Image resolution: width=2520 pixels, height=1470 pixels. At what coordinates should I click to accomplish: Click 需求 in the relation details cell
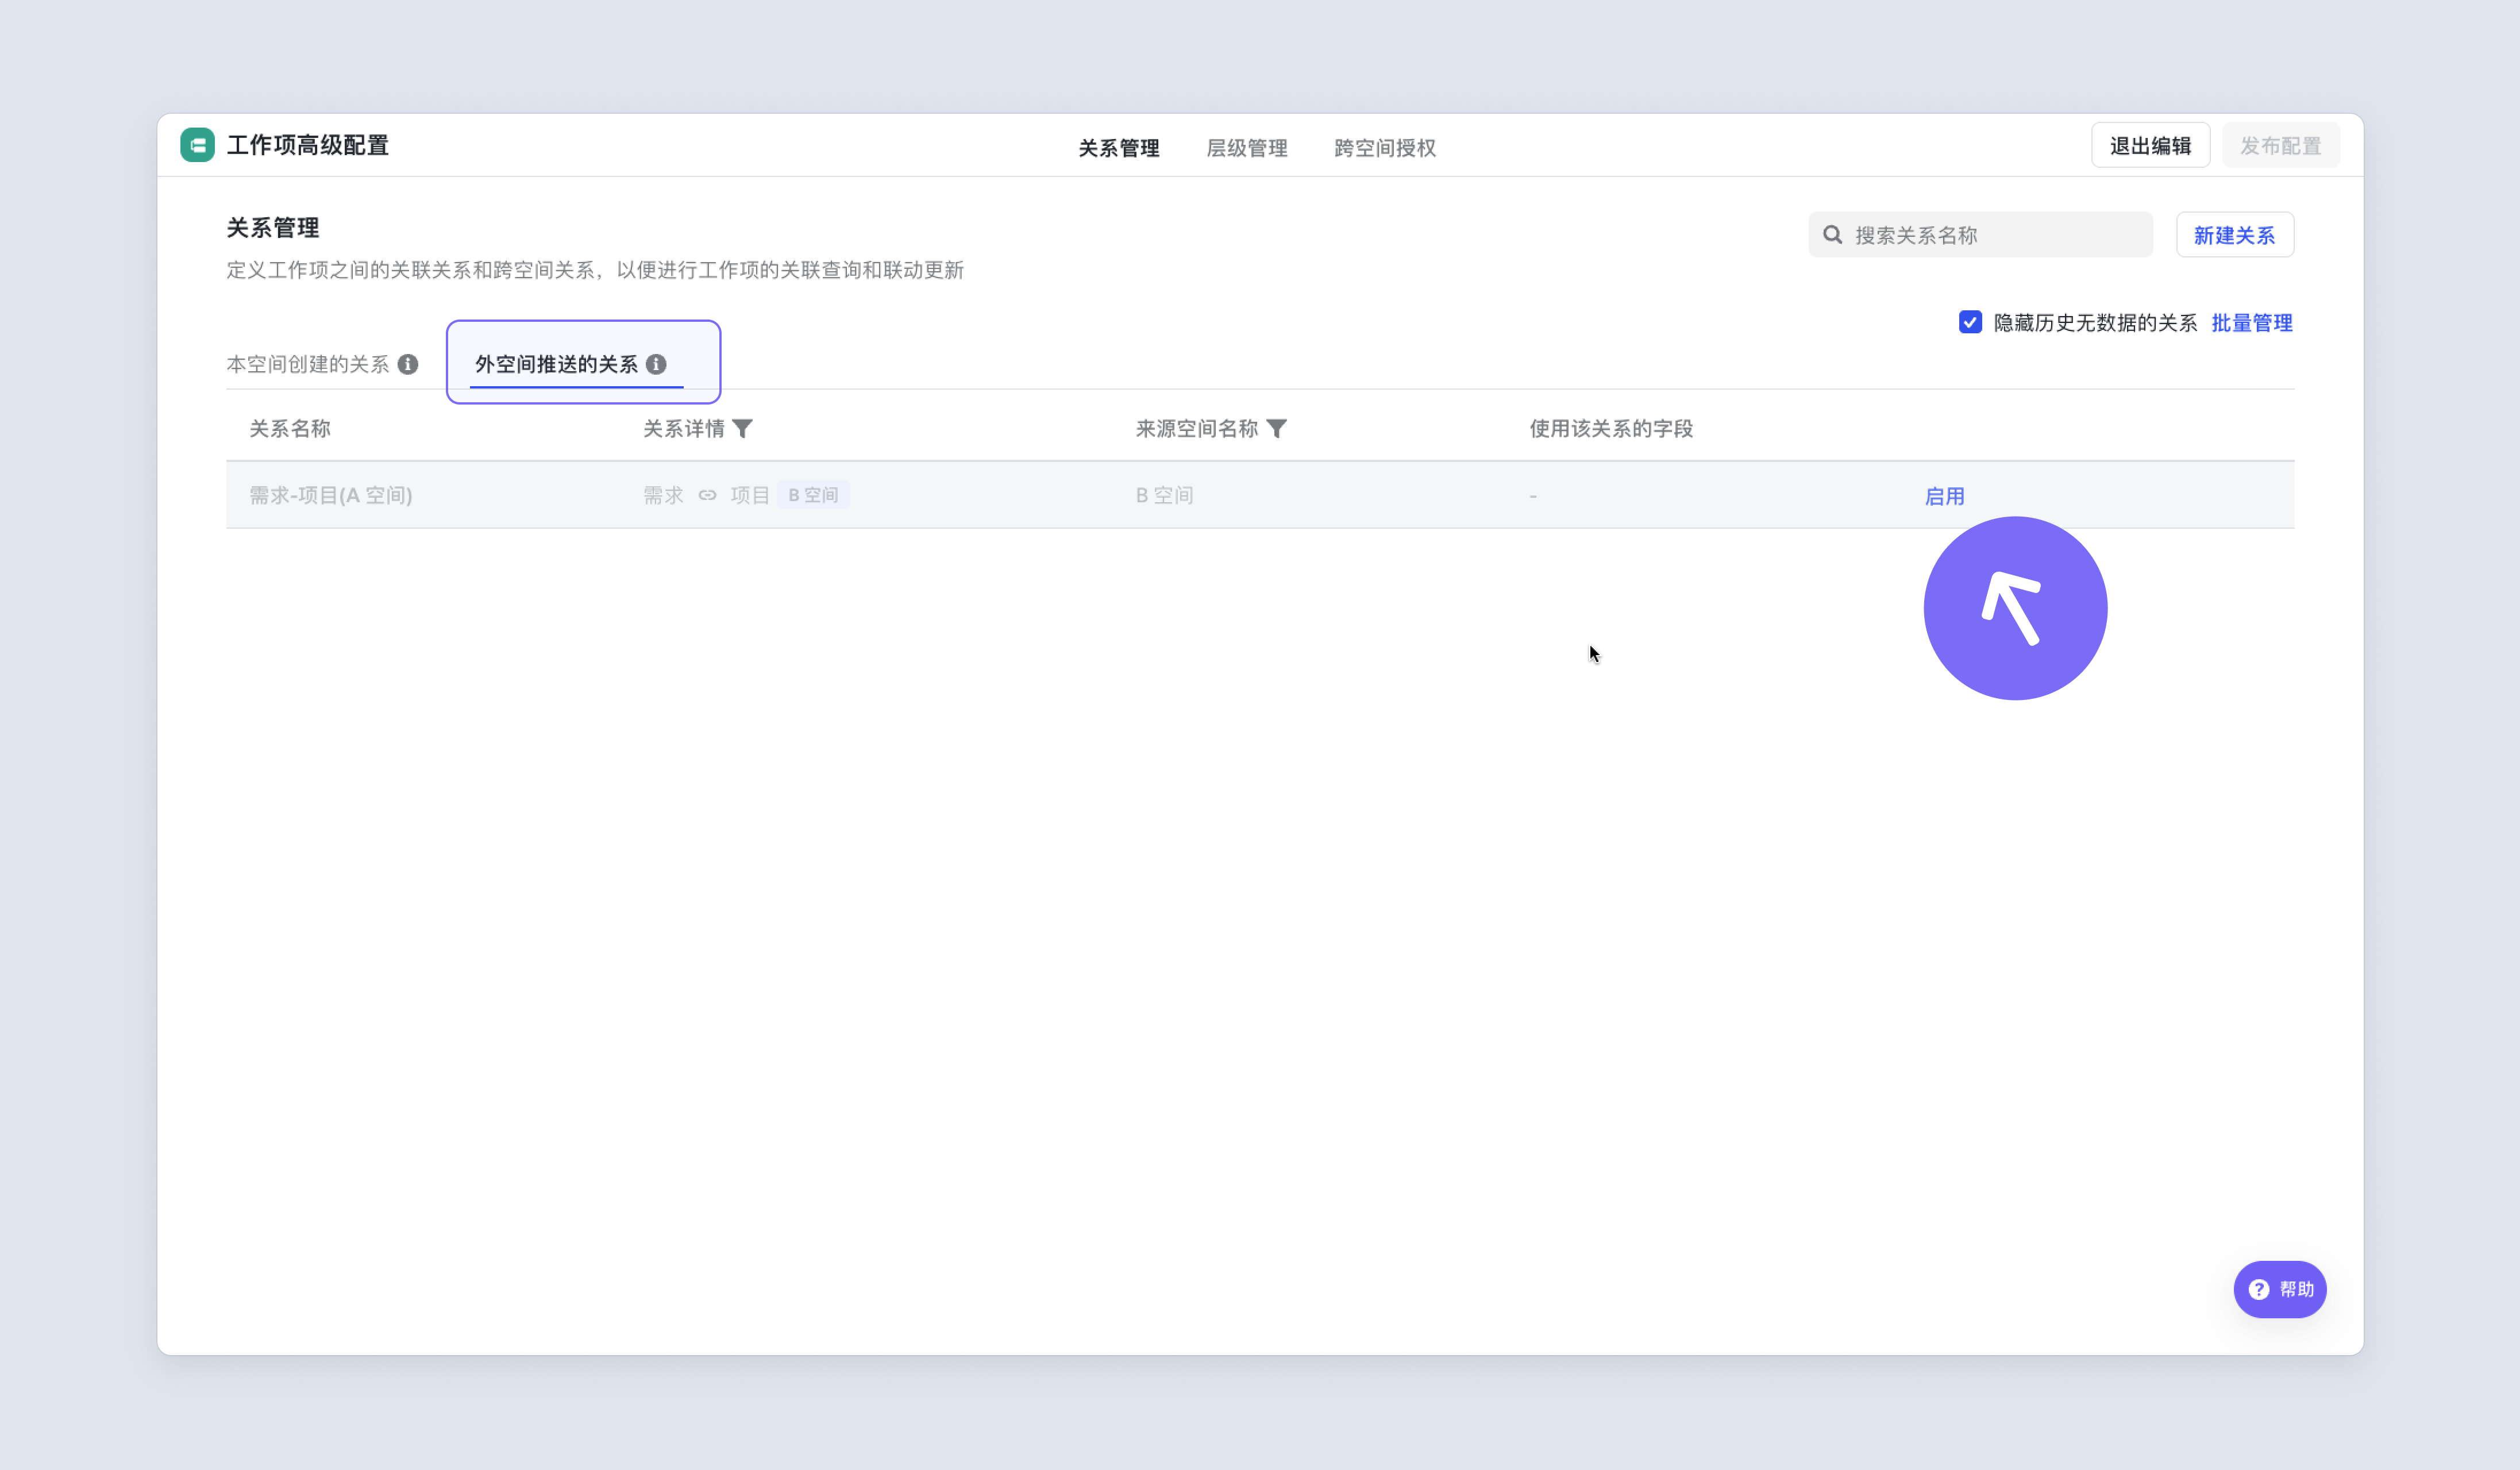pyautogui.click(x=663, y=495)
